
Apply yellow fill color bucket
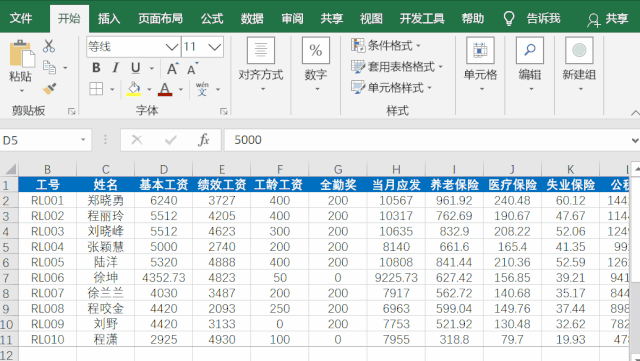click(x=134, y=89)
